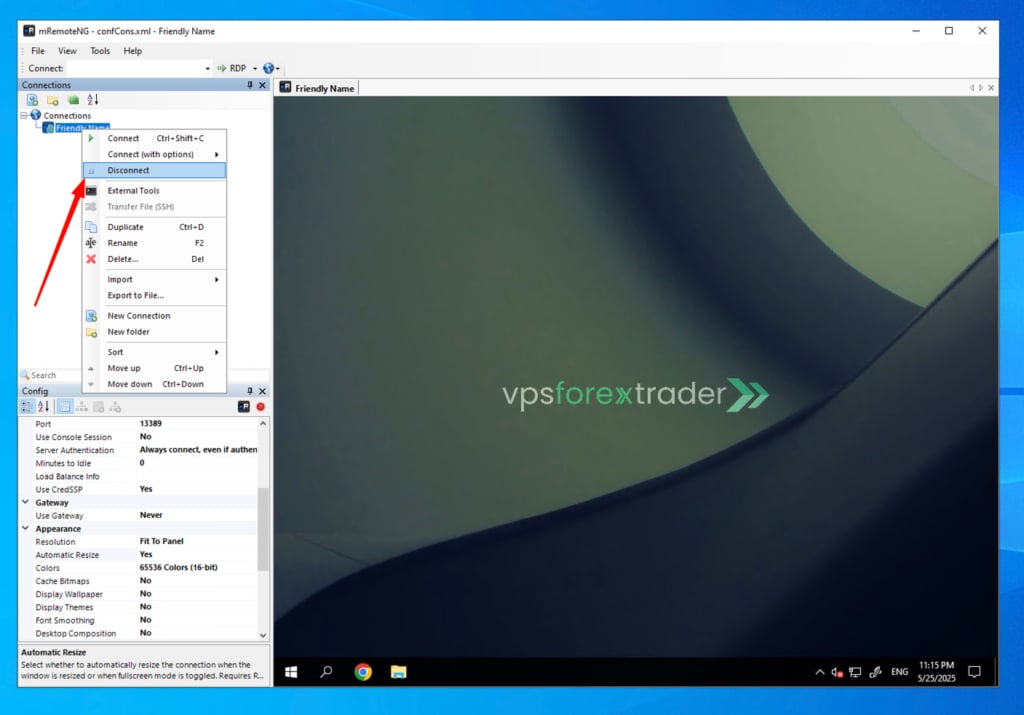Show default inheritance in Config toolbar
Screen dimensions: 1024x715
(116, 407)
